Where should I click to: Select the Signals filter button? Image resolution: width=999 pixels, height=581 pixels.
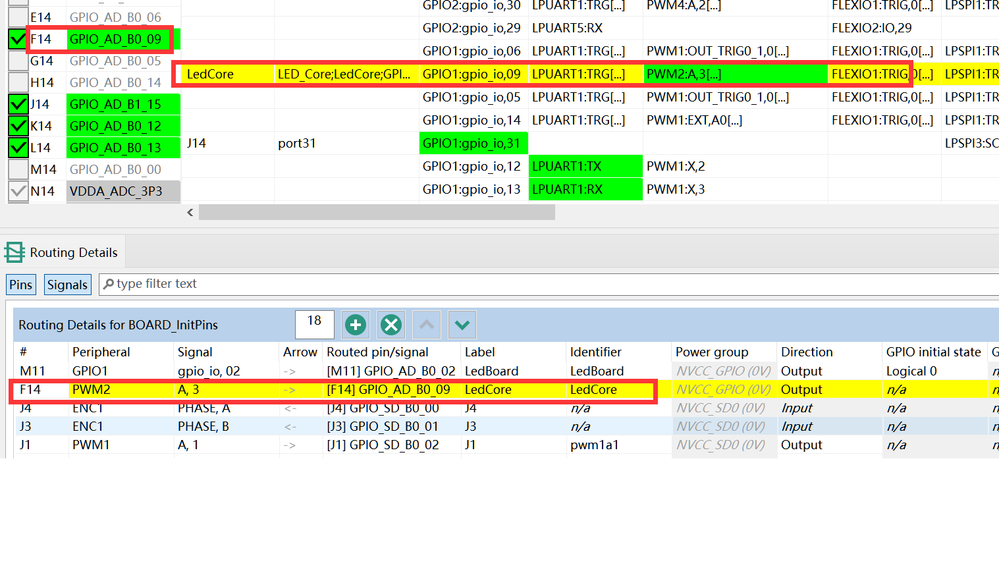68,284
